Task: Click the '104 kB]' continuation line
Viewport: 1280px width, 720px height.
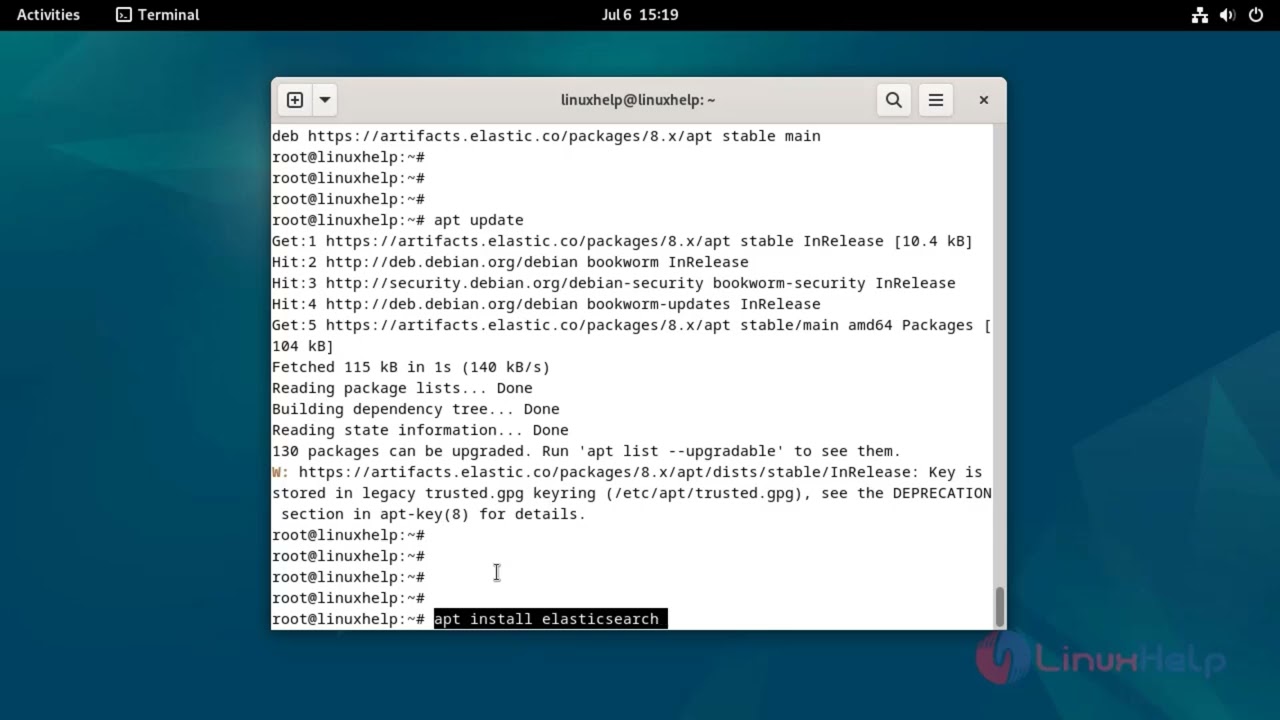Action: click(303, 346)
